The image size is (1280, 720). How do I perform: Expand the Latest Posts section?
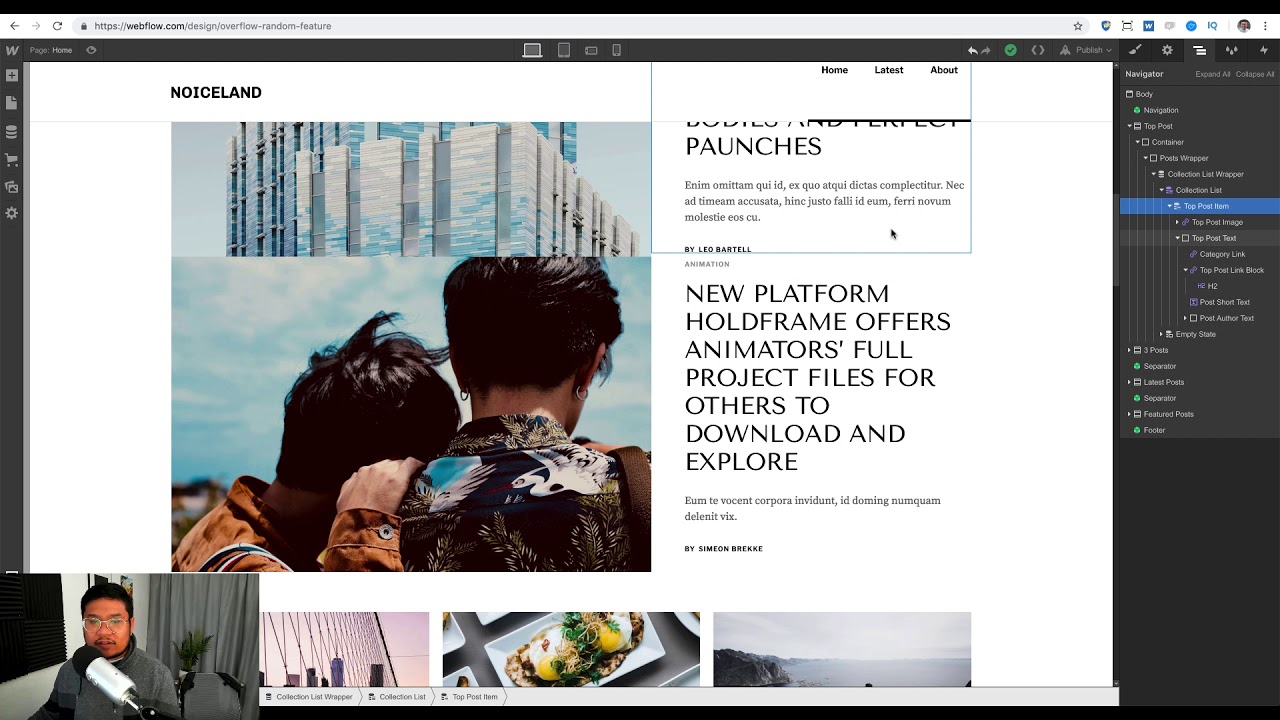pyautogui.click(x=1129, y=382)
